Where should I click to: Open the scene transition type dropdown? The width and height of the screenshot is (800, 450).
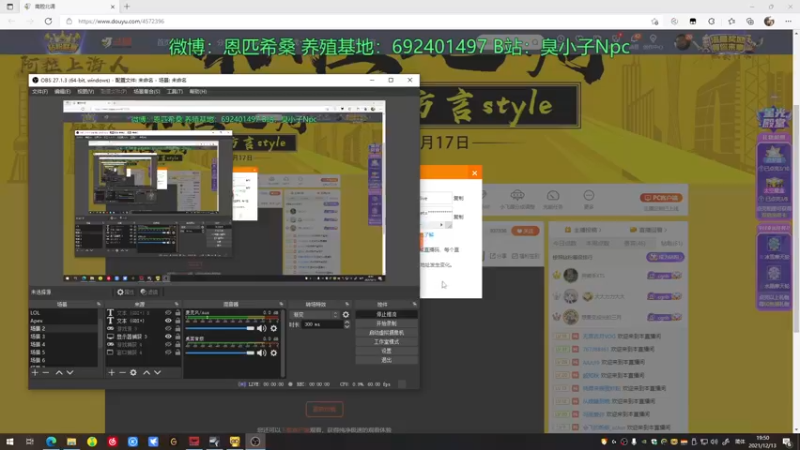pos(315,315)
